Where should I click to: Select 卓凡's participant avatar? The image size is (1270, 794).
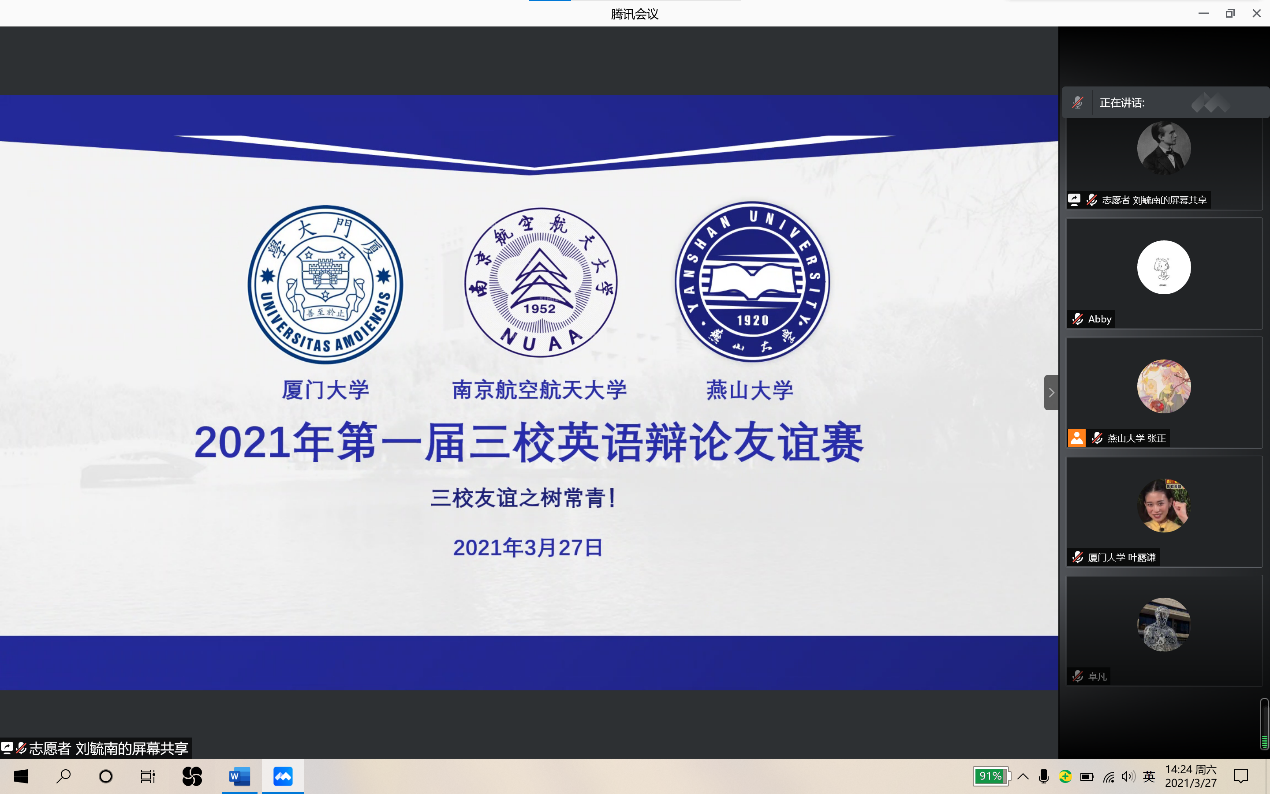click(1163, 624)
